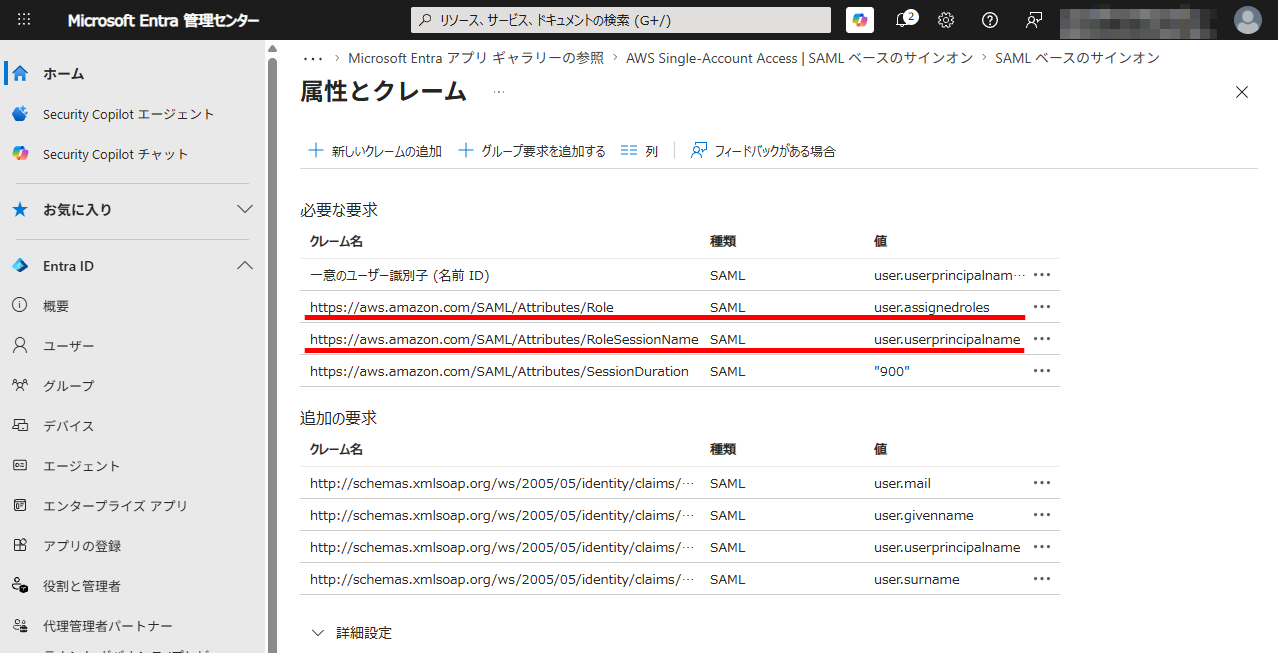Click the ホーム house icon in the sidebar
The width and height of the screenshot is (1278, 653).
20,74
